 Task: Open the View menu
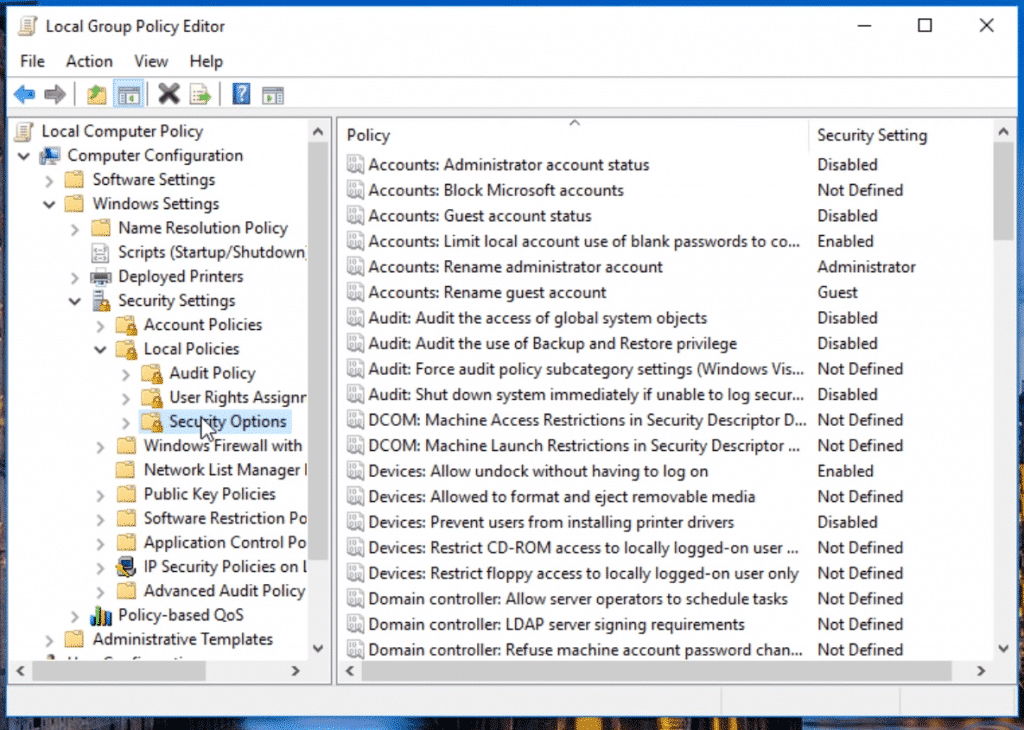coord(151,61)
